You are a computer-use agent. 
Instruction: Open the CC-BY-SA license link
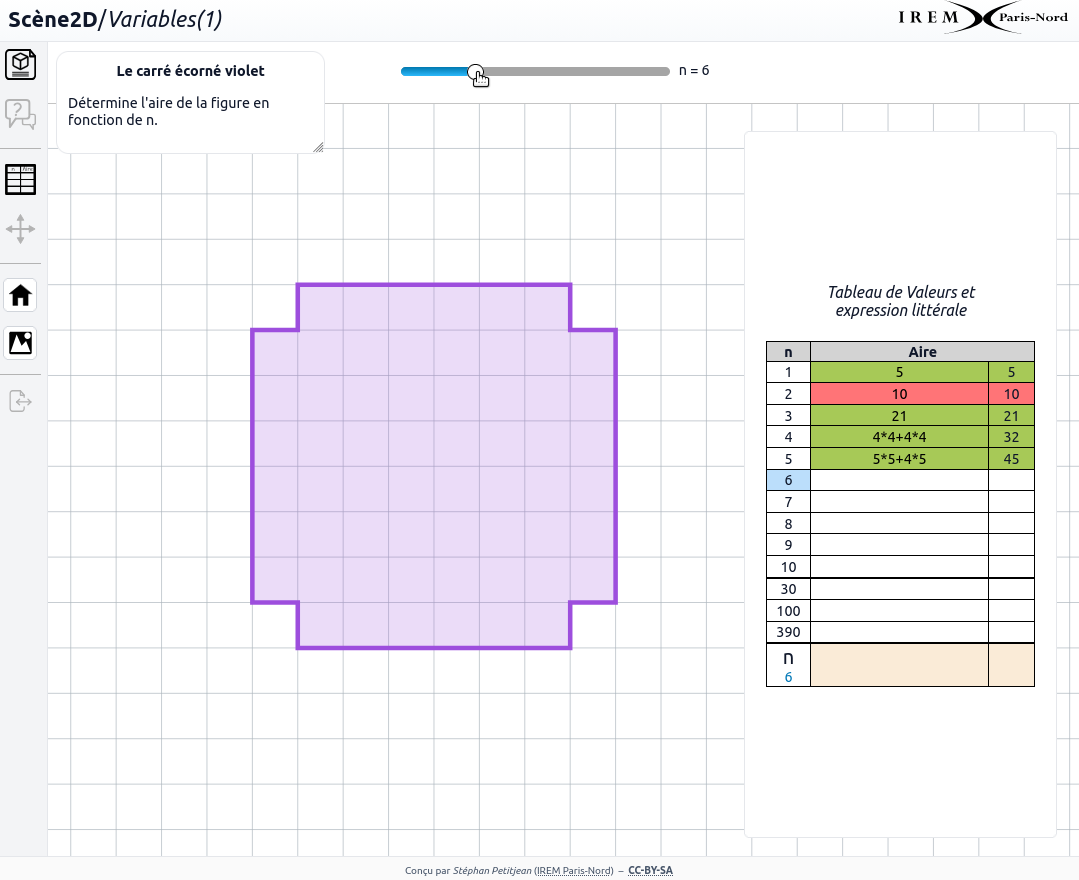click(650, 870)
